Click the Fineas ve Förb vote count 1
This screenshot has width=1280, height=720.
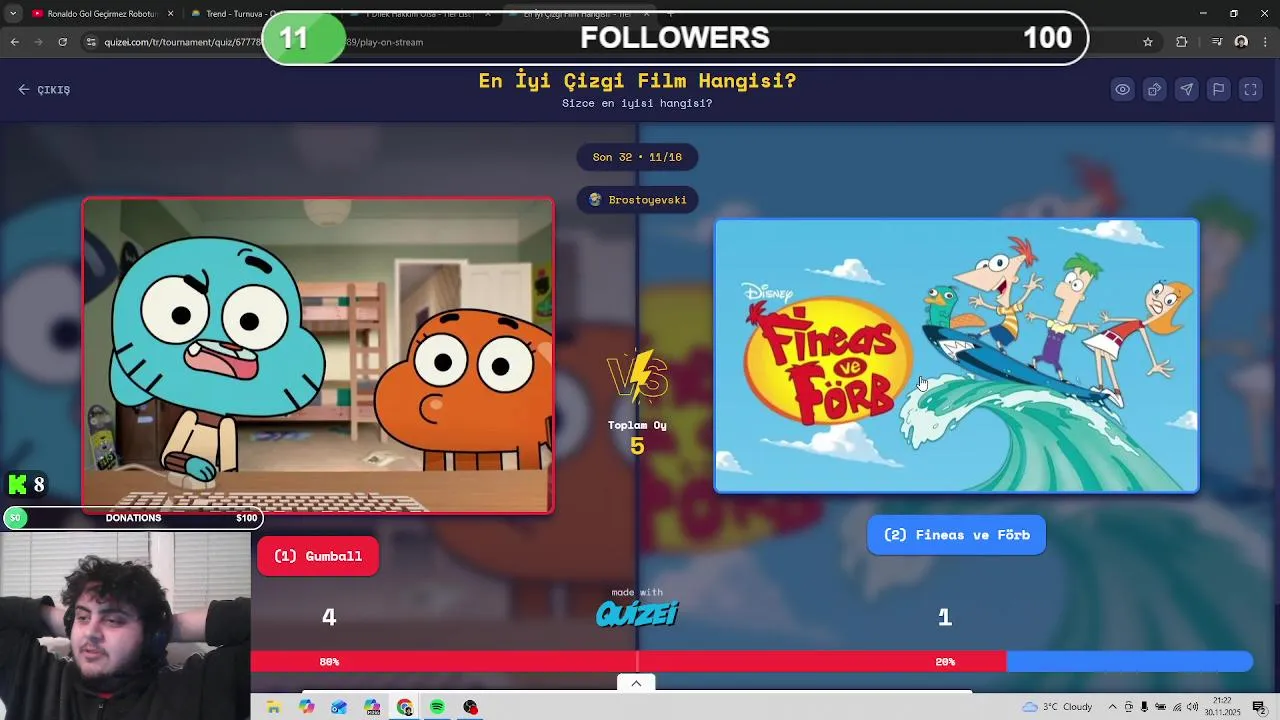point(945,618)
